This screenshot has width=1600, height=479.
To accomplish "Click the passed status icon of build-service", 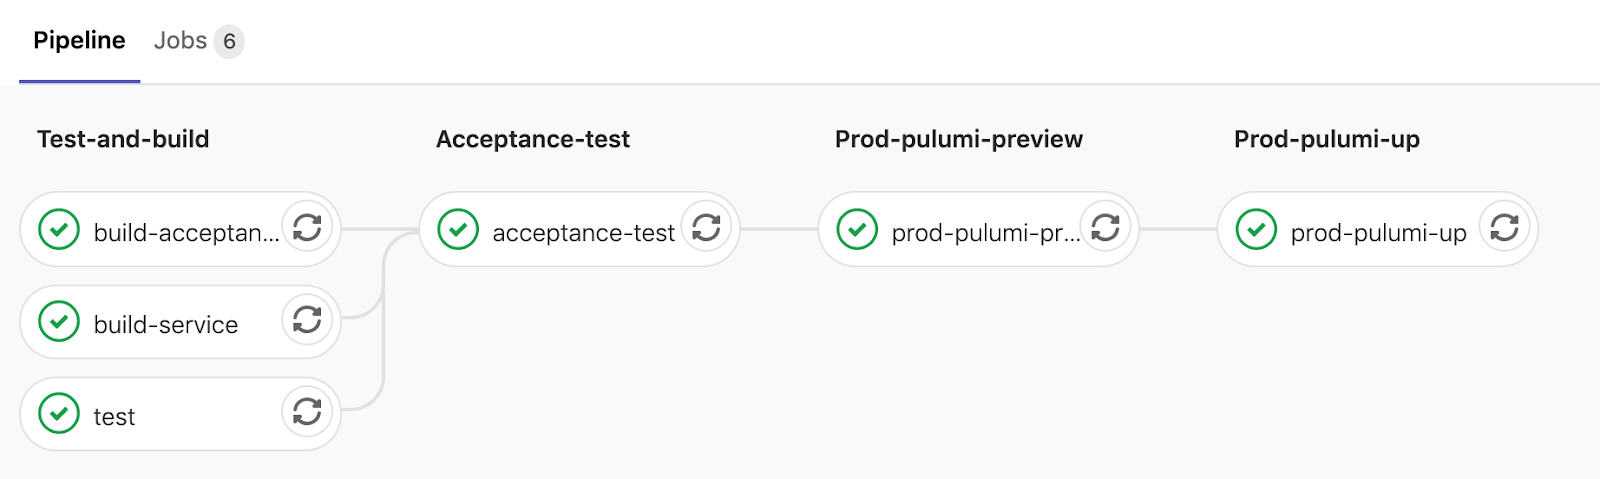I will pyautogui.click(x=59, y=321).
